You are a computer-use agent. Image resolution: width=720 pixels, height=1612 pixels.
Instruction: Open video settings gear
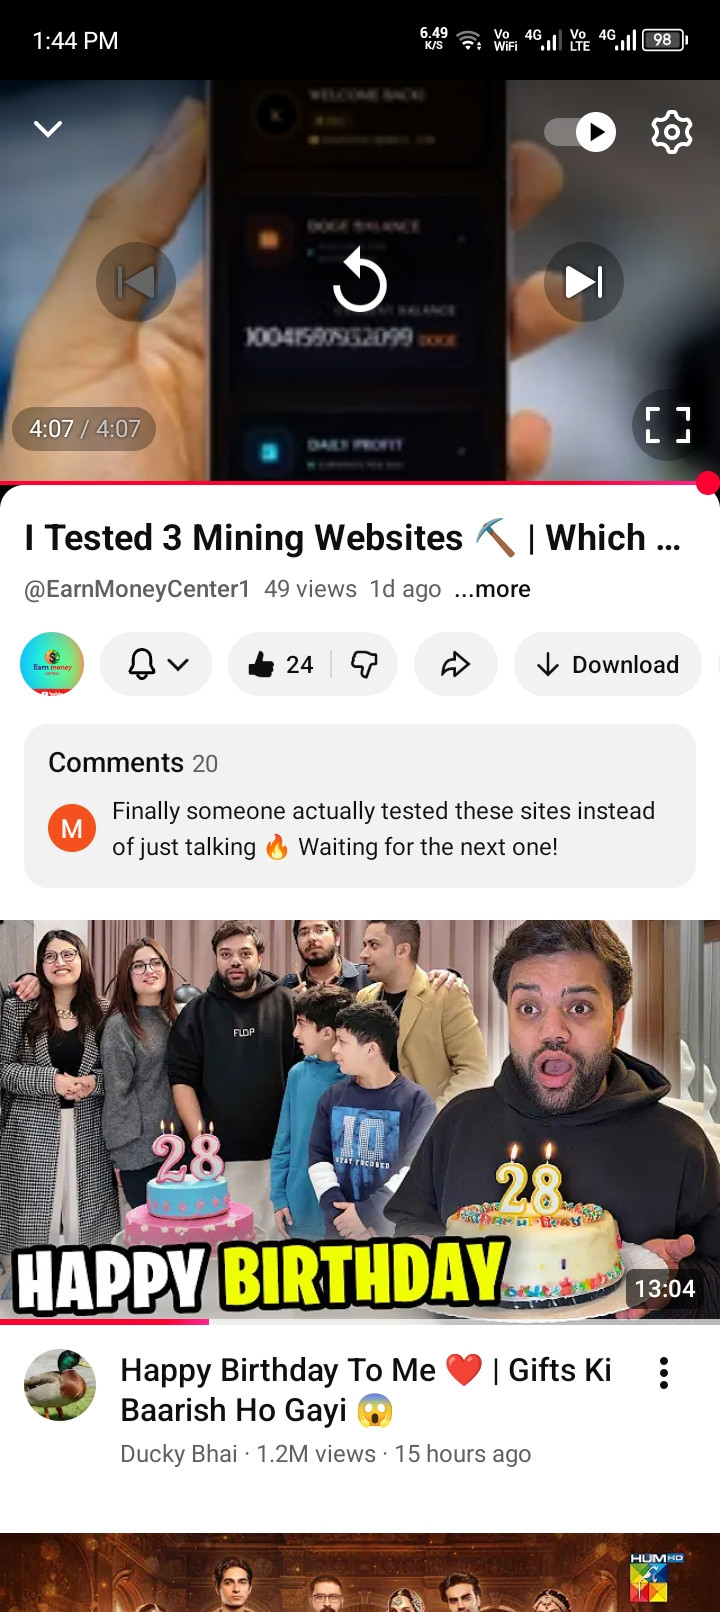click(x=672, y=132)
